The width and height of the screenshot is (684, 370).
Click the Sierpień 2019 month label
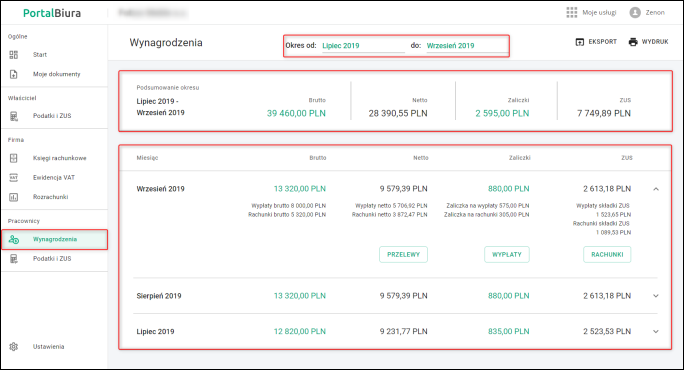[x=159, y=296]
